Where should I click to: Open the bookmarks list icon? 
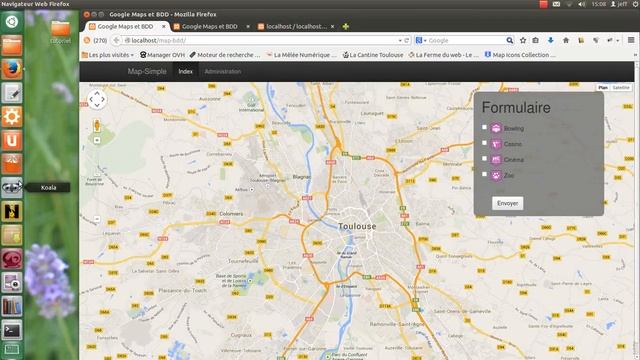pos(536,40)
